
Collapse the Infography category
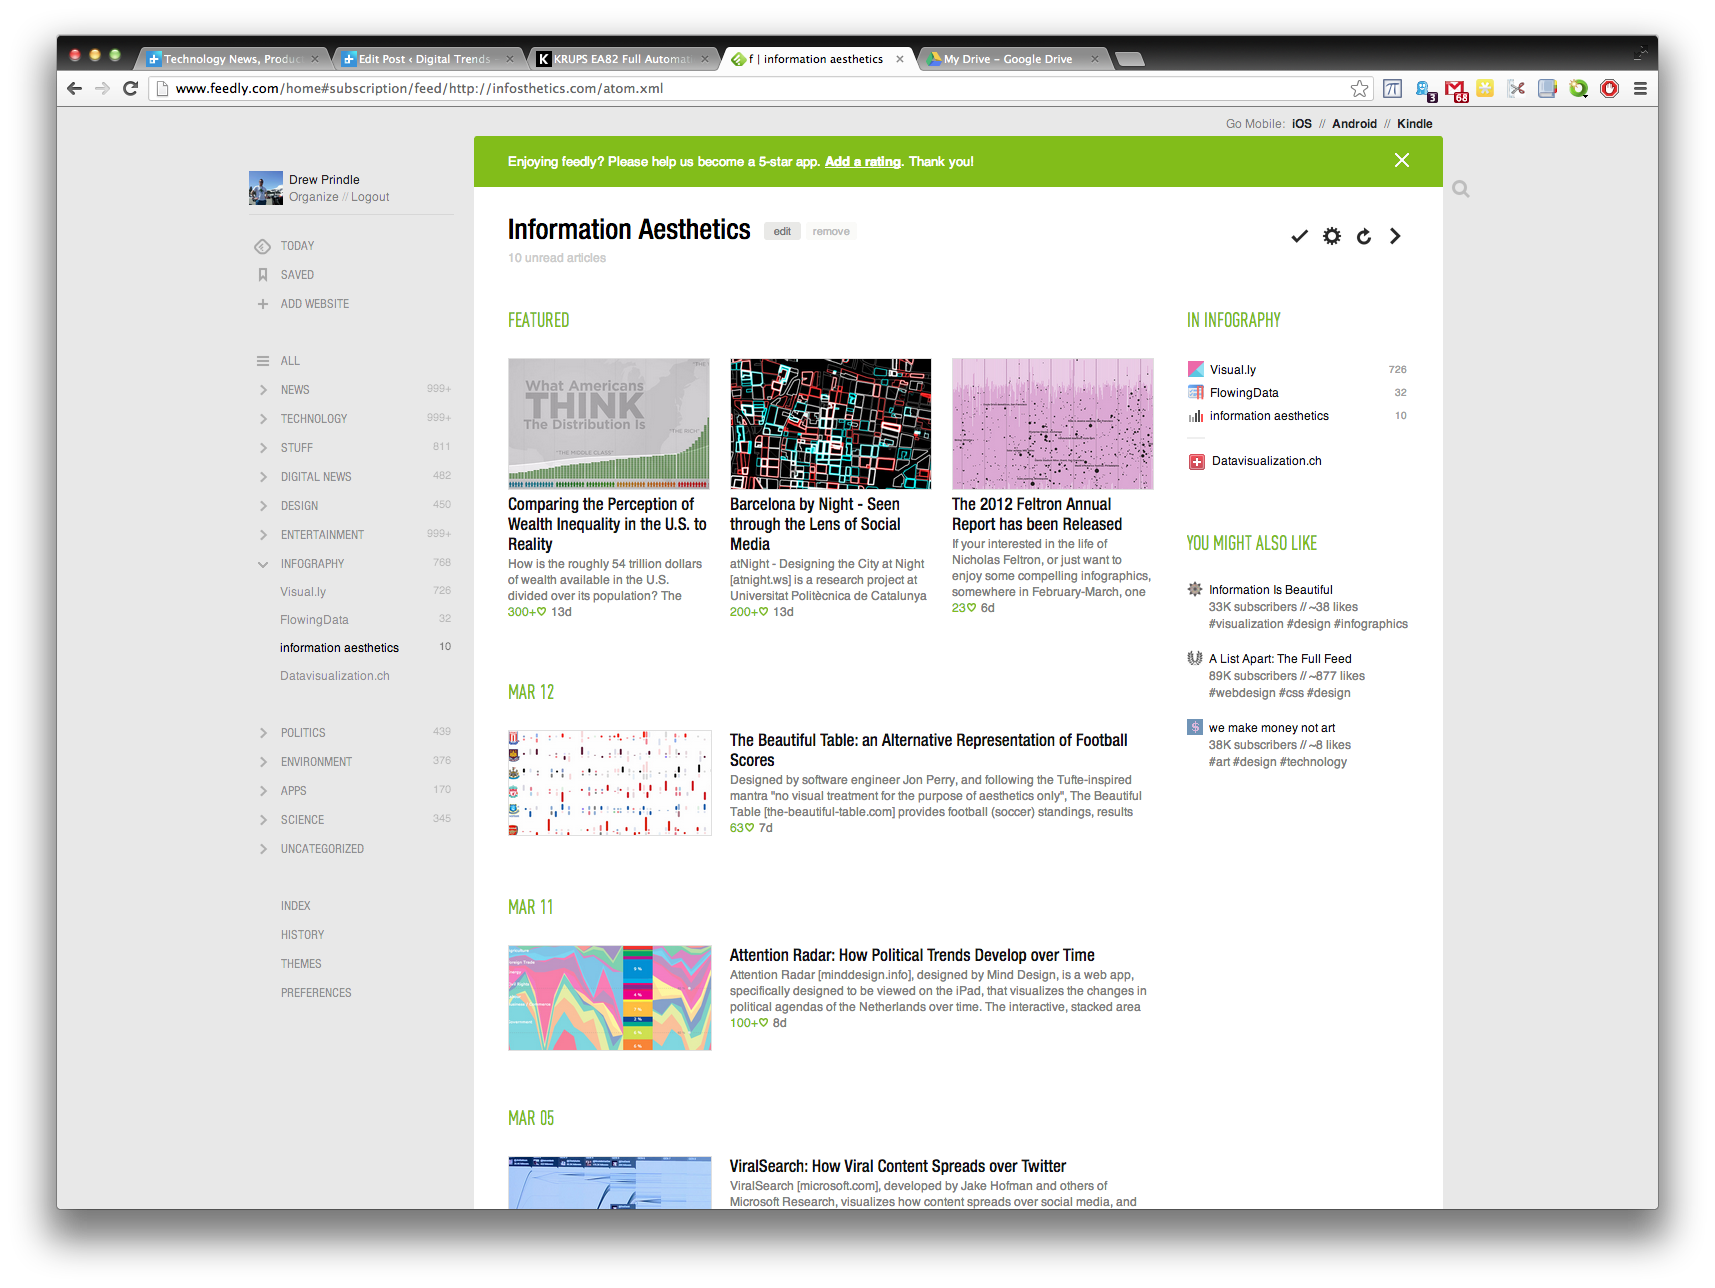263,564
